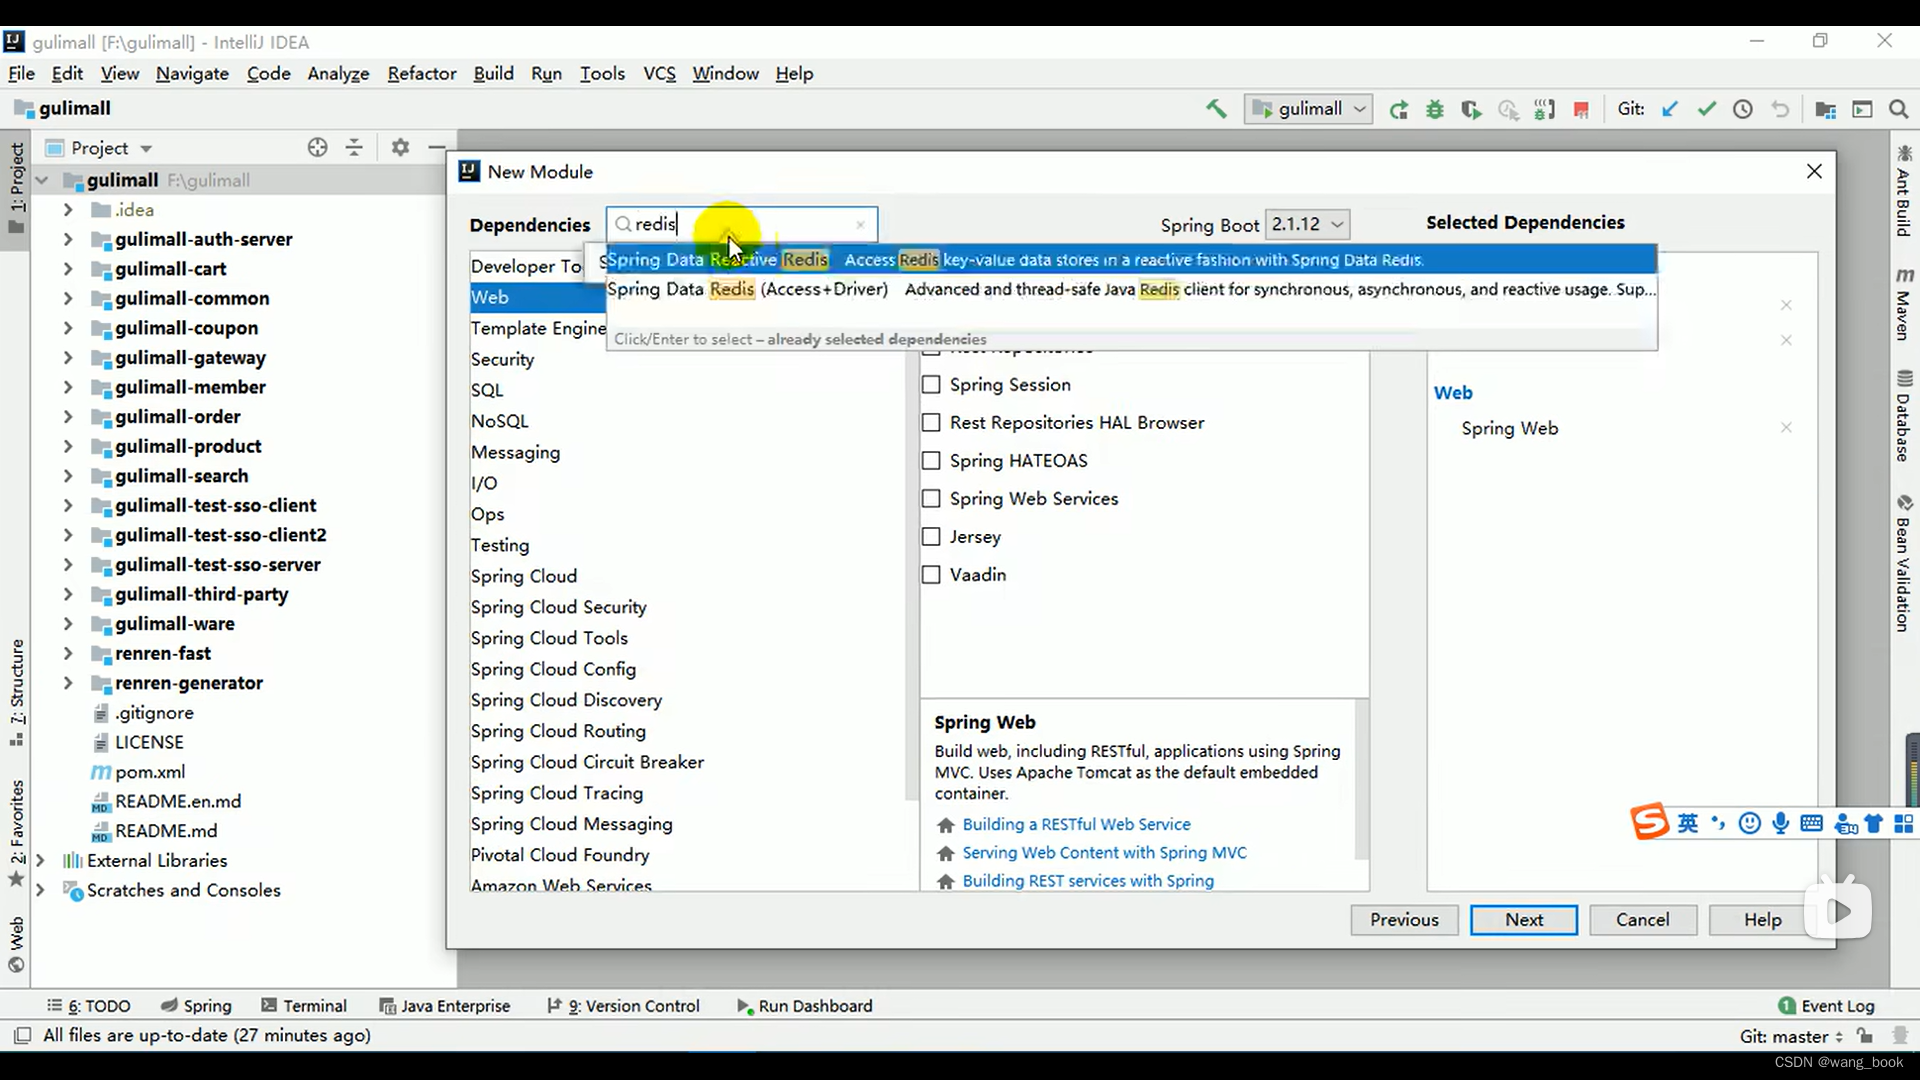Open the Favorites side tool window

[x=17, y=832]
